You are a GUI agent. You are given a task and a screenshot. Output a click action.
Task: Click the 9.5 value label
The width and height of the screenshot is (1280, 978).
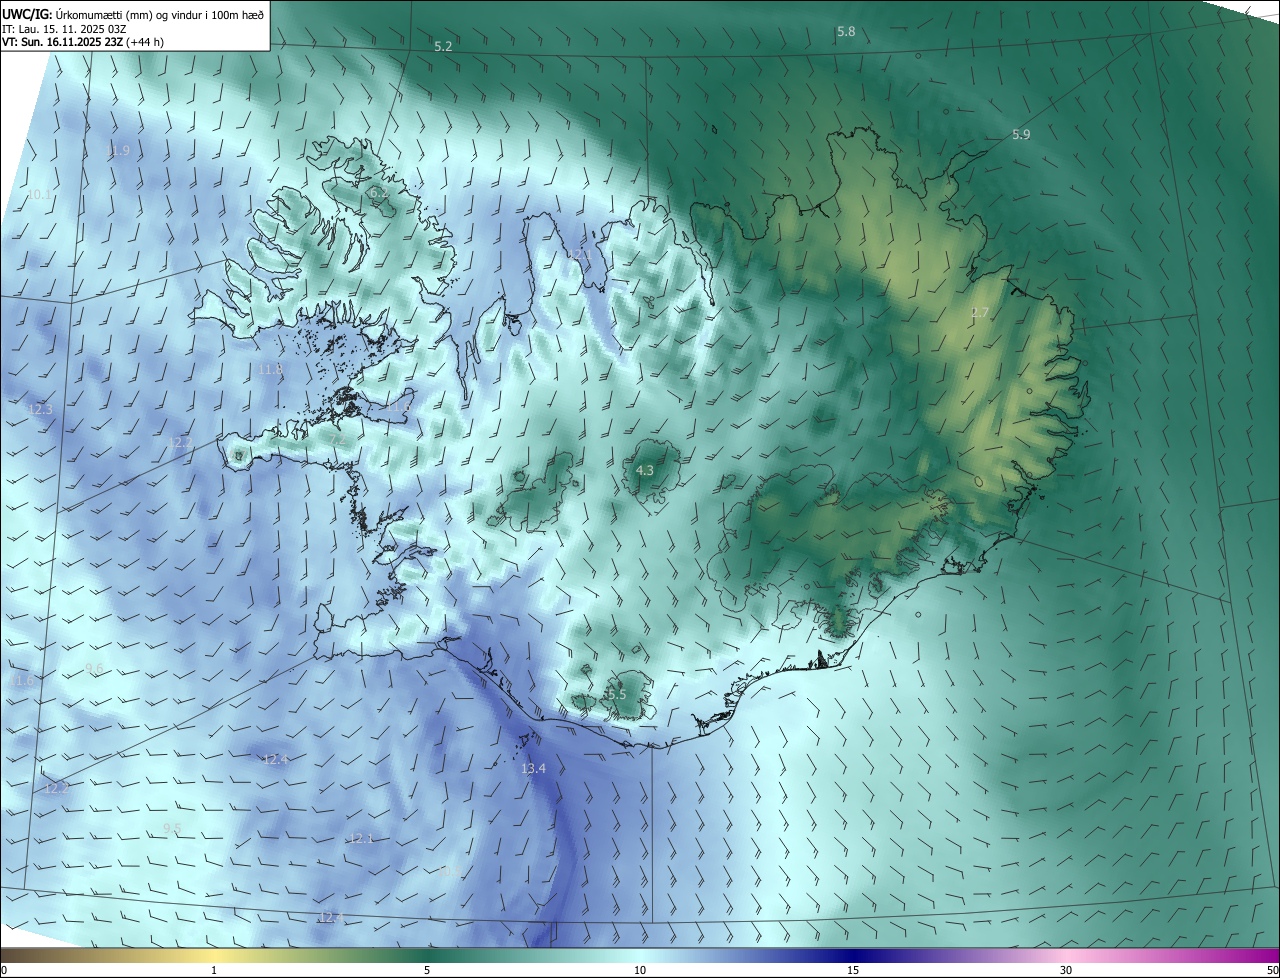click(x=172, y=829)
